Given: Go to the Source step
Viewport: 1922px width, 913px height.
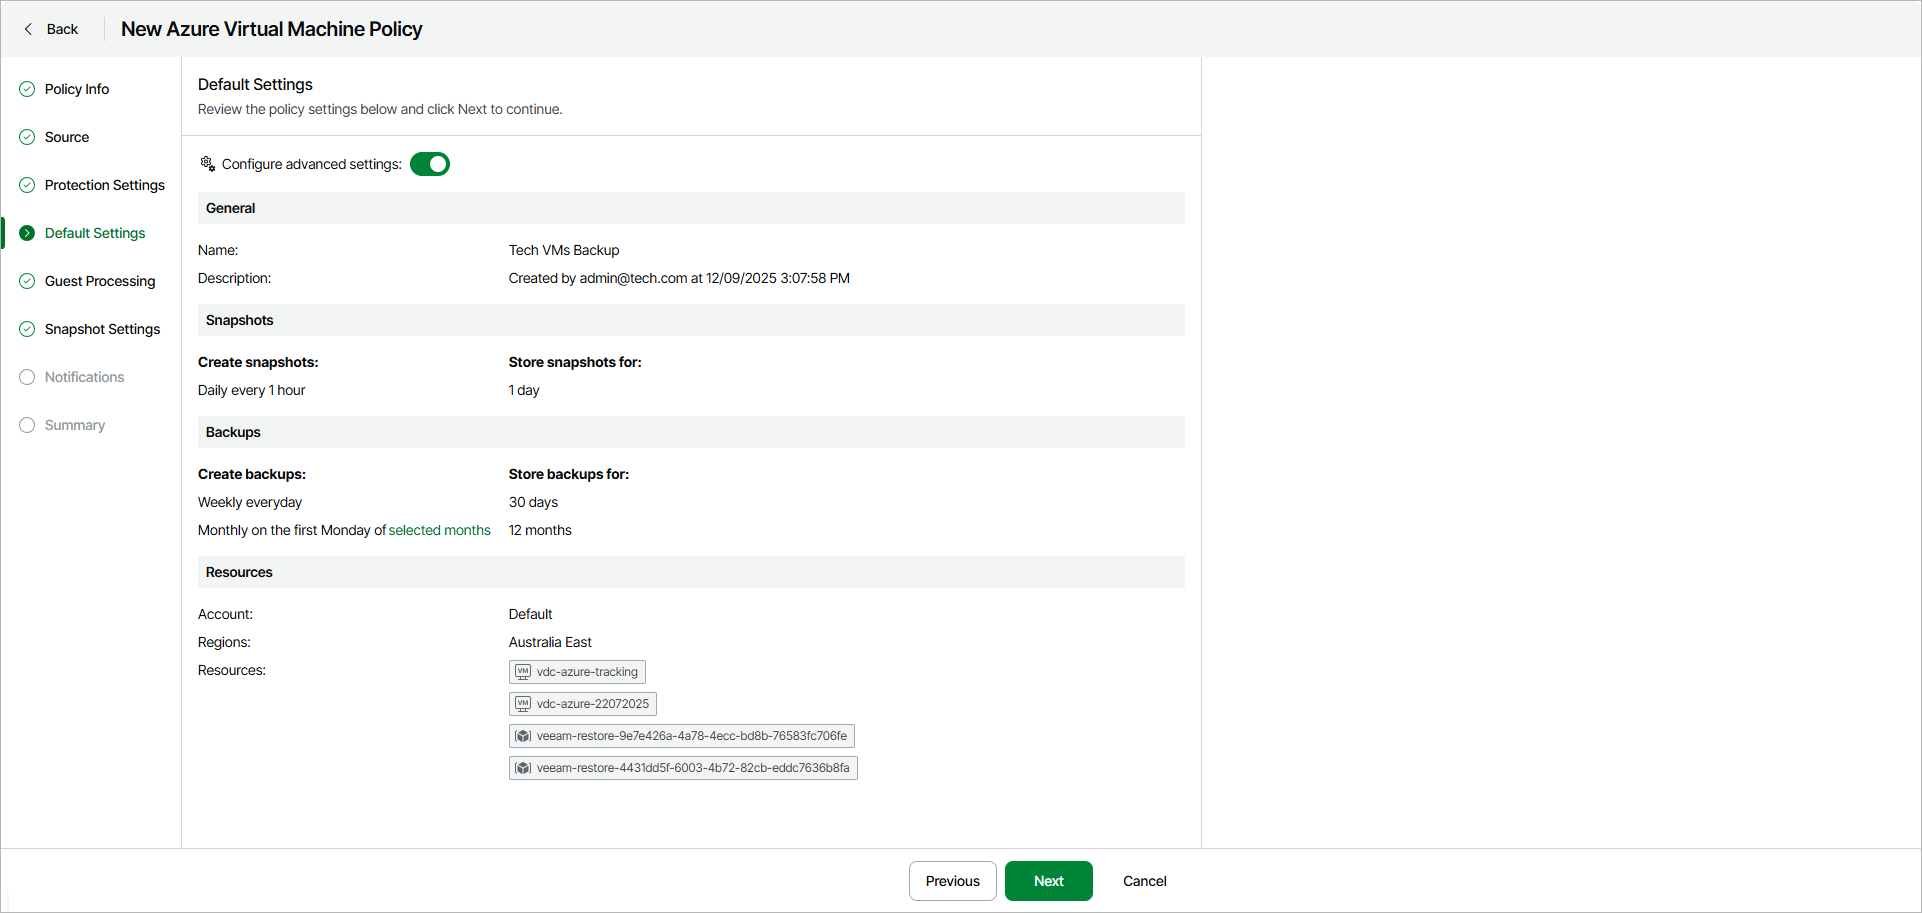Looking at the screenshot, I should tap(67, 137).
